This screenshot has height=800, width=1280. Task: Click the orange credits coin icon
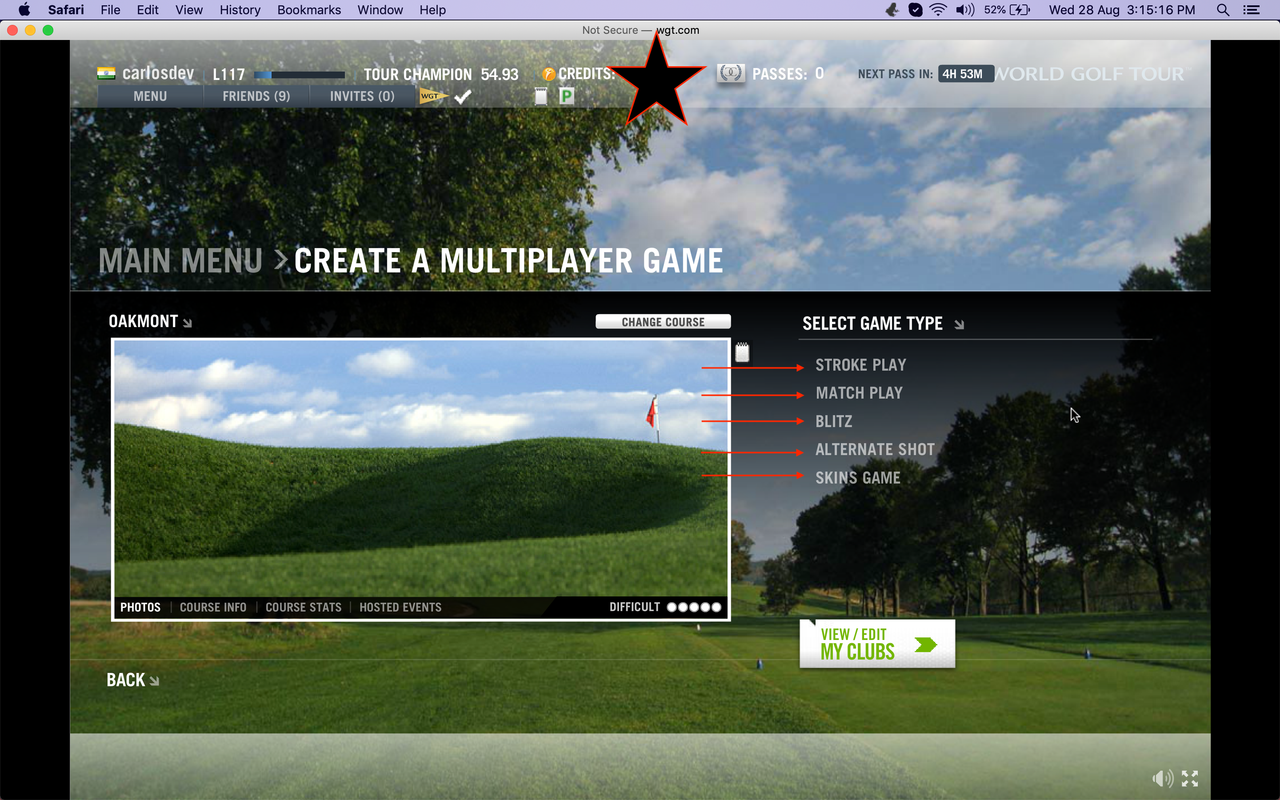pos(549,74)
